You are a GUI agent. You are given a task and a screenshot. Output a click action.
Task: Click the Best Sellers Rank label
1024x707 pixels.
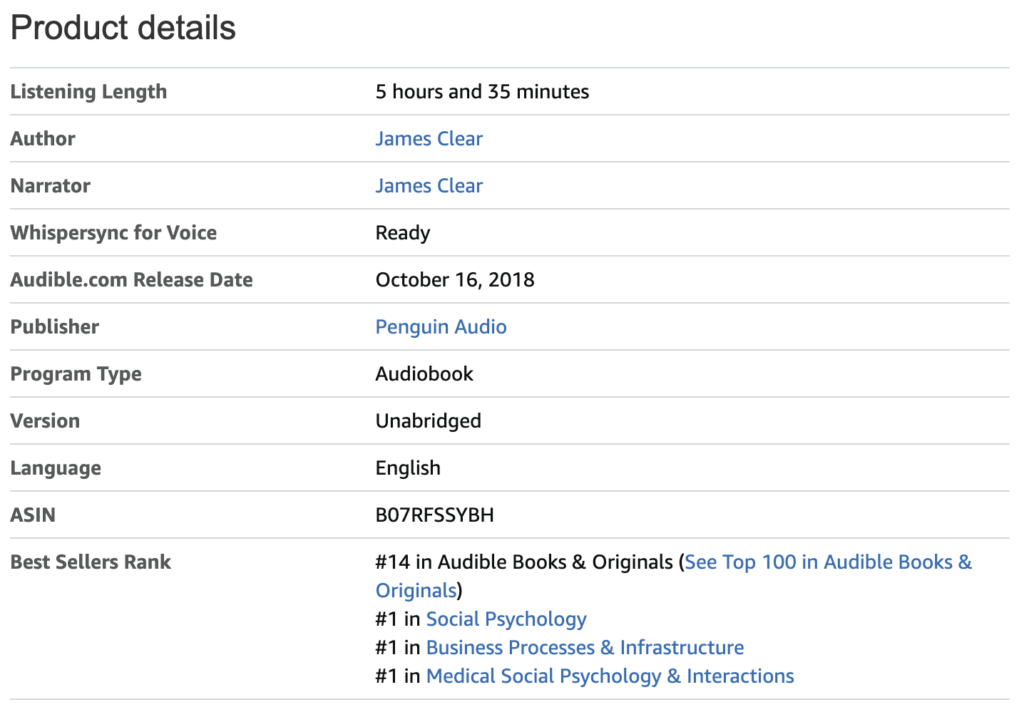(91, 562)
